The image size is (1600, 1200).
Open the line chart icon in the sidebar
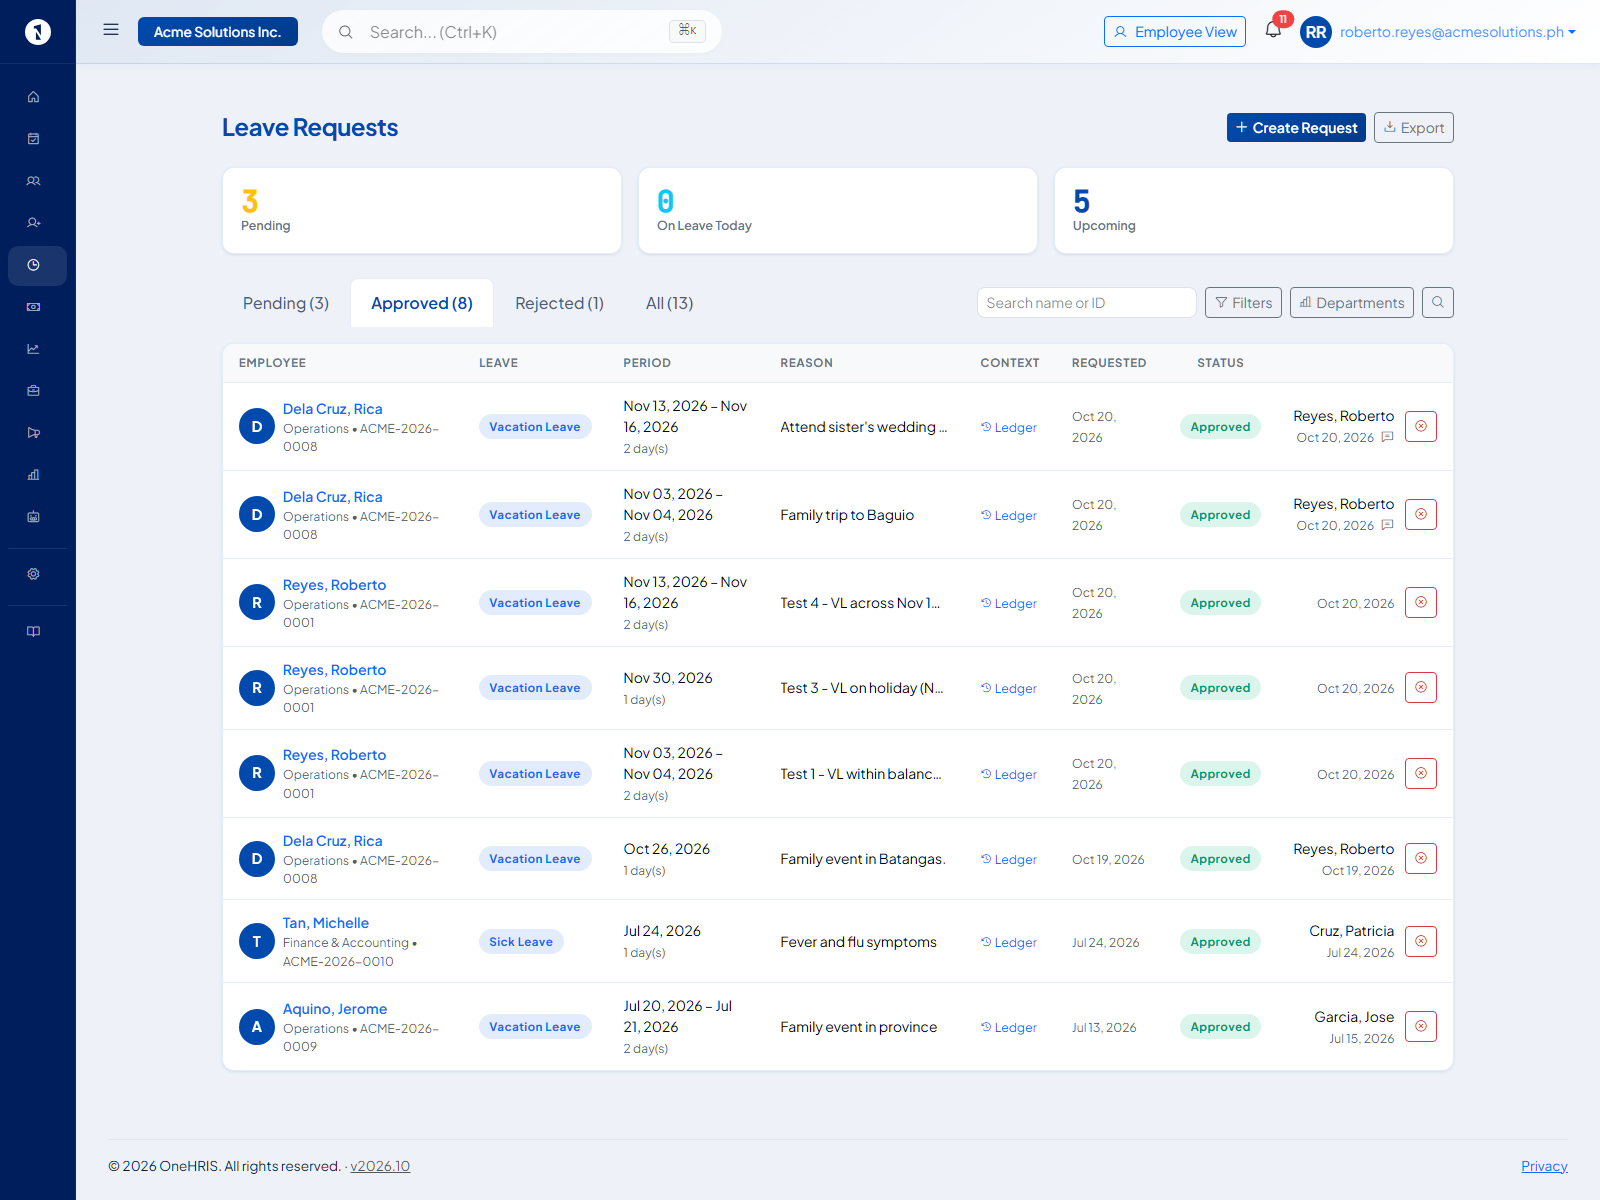coord(33,349)
